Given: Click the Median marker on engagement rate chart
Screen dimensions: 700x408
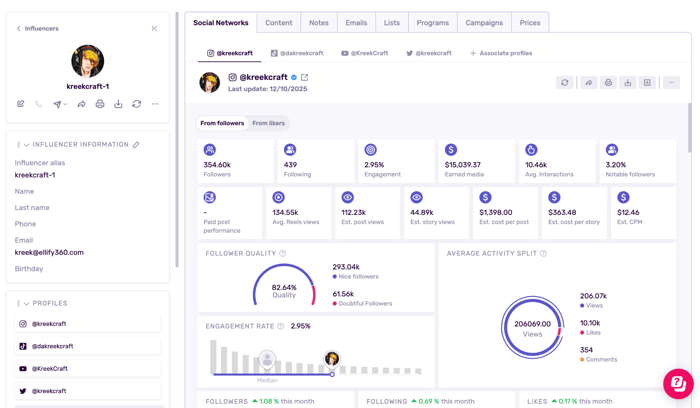Looking at the screenshot, I should tap(267, 360).
